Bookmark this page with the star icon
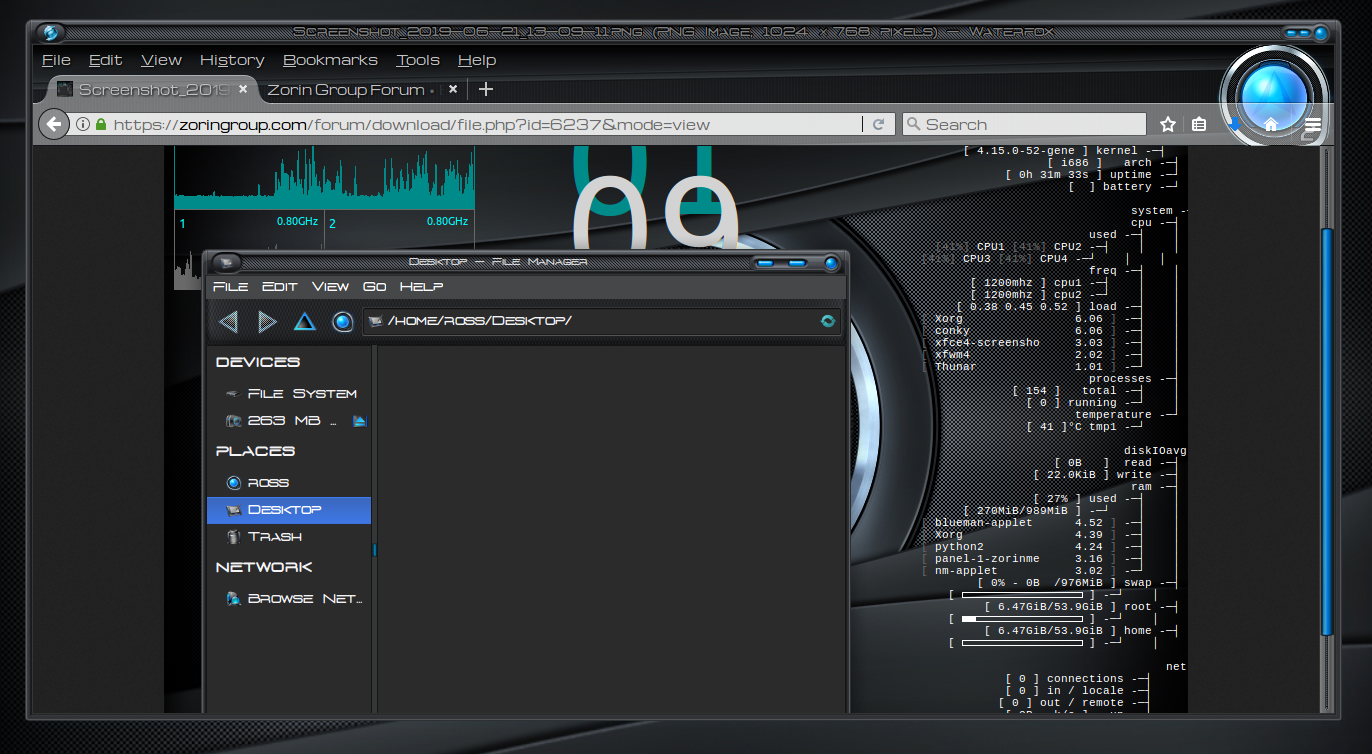The height and width of the screenshot is (754, 1372). coord(1167,124)
